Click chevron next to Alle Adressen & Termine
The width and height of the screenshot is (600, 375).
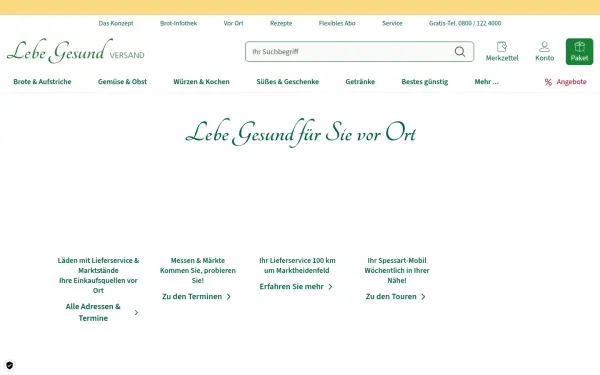136,313
